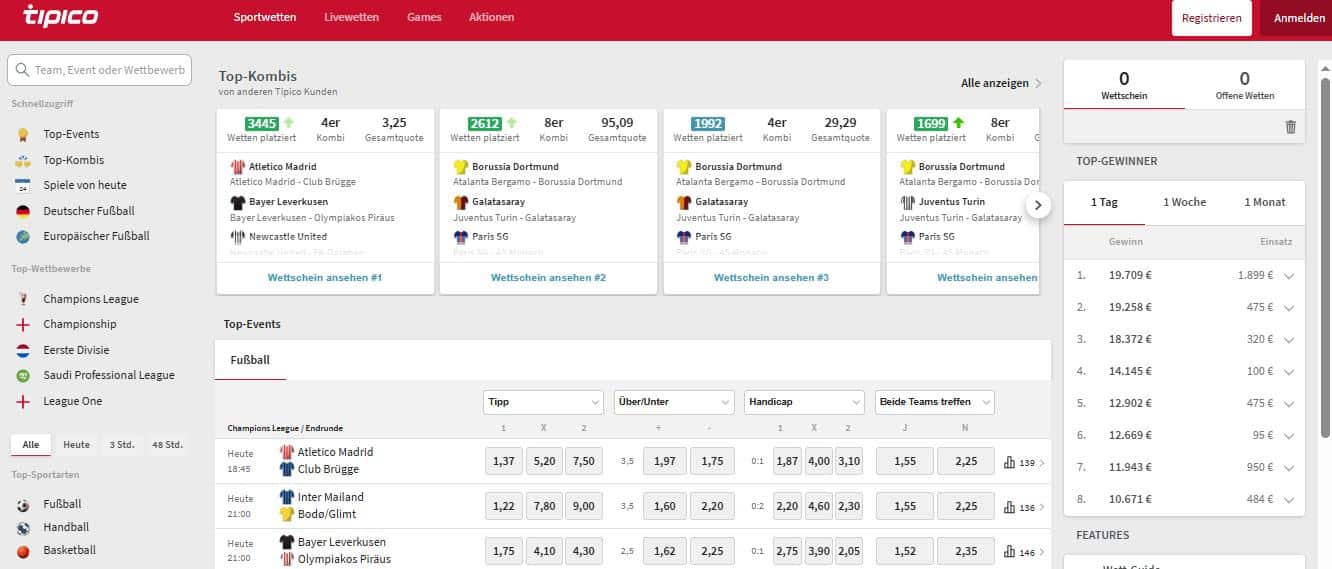Click the Borussia Dortmund jersey in combo #2
1332x569 pixels.
[x=461, y=167]
